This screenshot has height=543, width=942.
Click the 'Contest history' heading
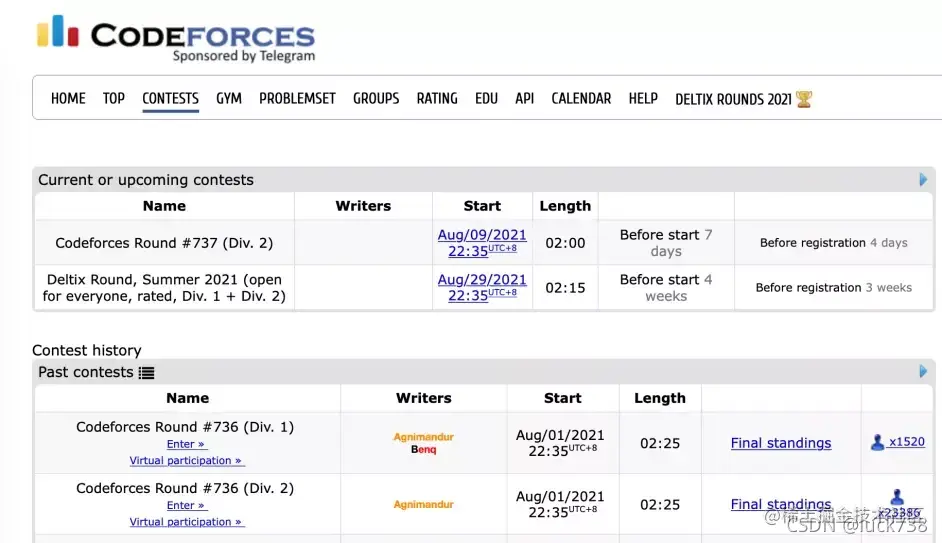[87, 350]
